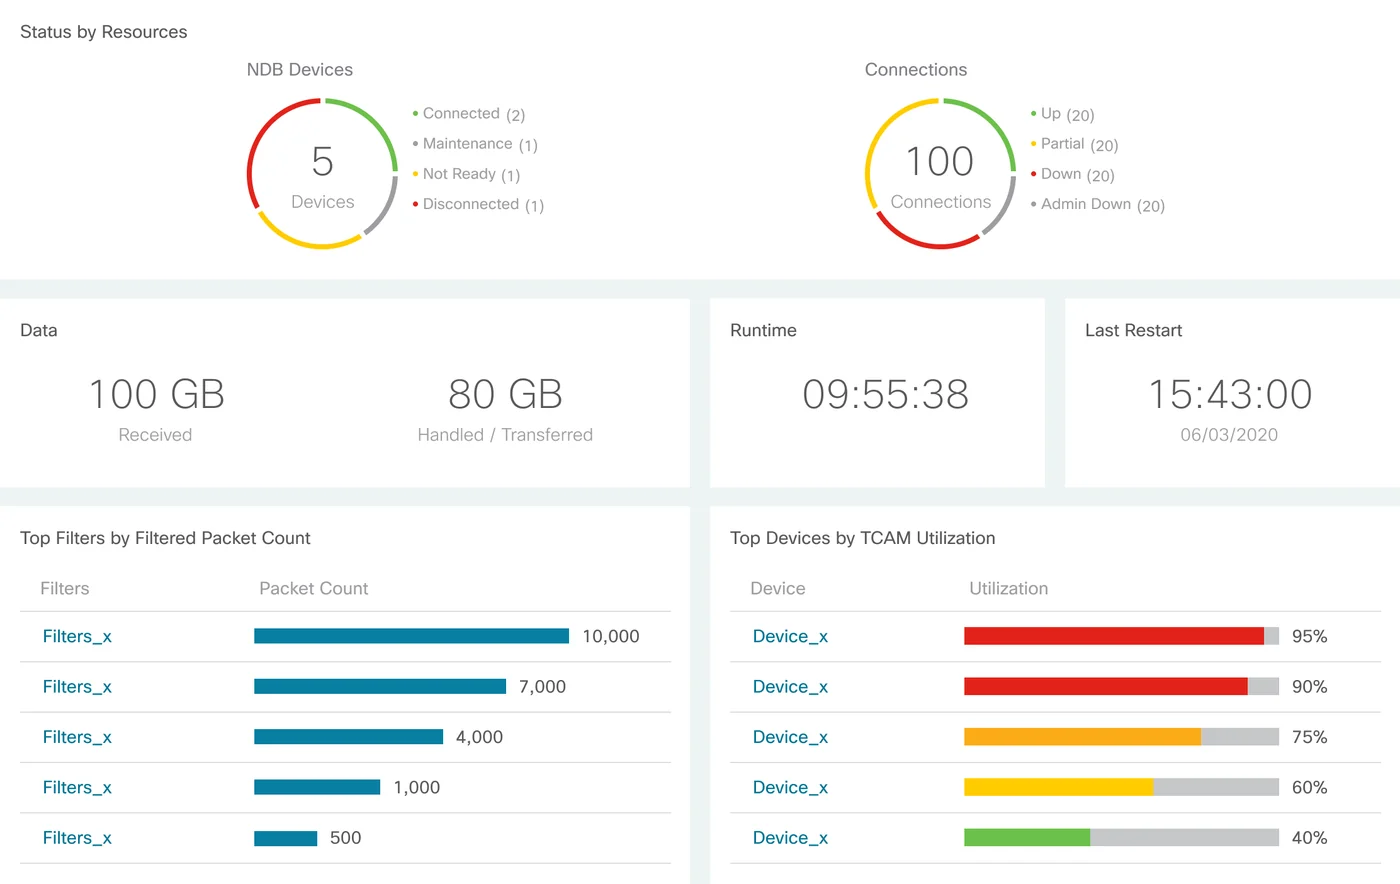The height and width of the screenshot is (884, 1400).
Task: Select the 10,000 packet count bar
Action: 411,636
